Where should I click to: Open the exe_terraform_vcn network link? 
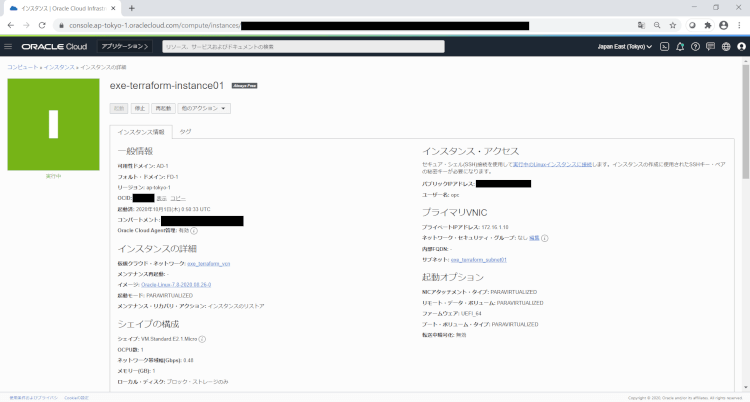(209, 264)
